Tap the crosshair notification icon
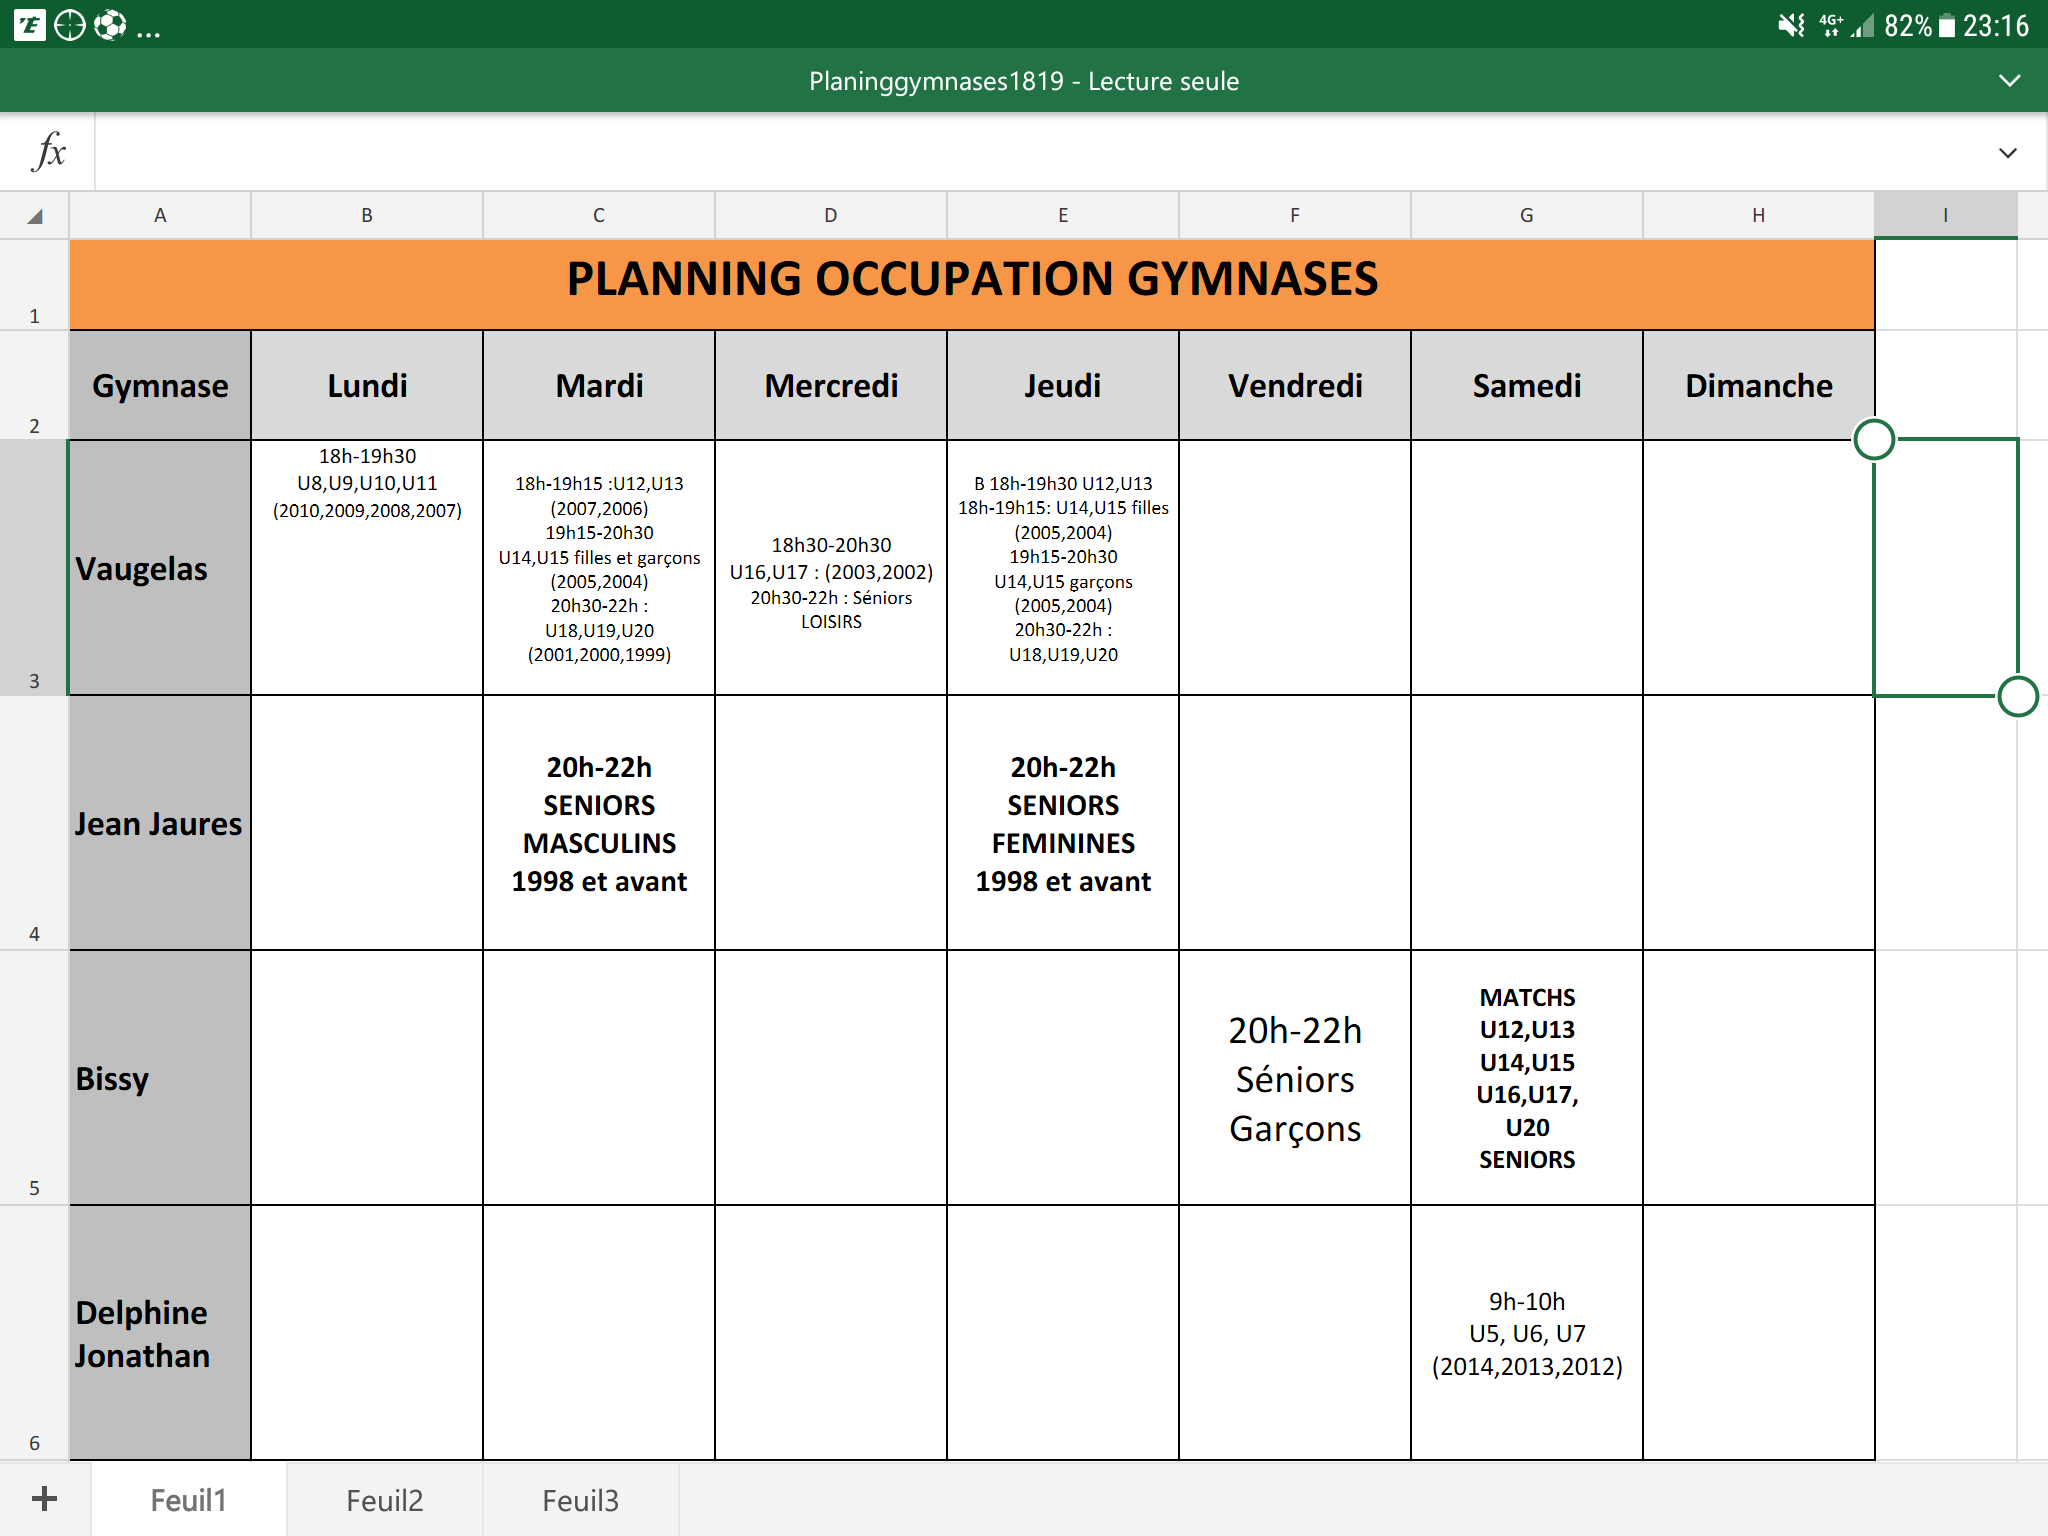 point(69,25)
